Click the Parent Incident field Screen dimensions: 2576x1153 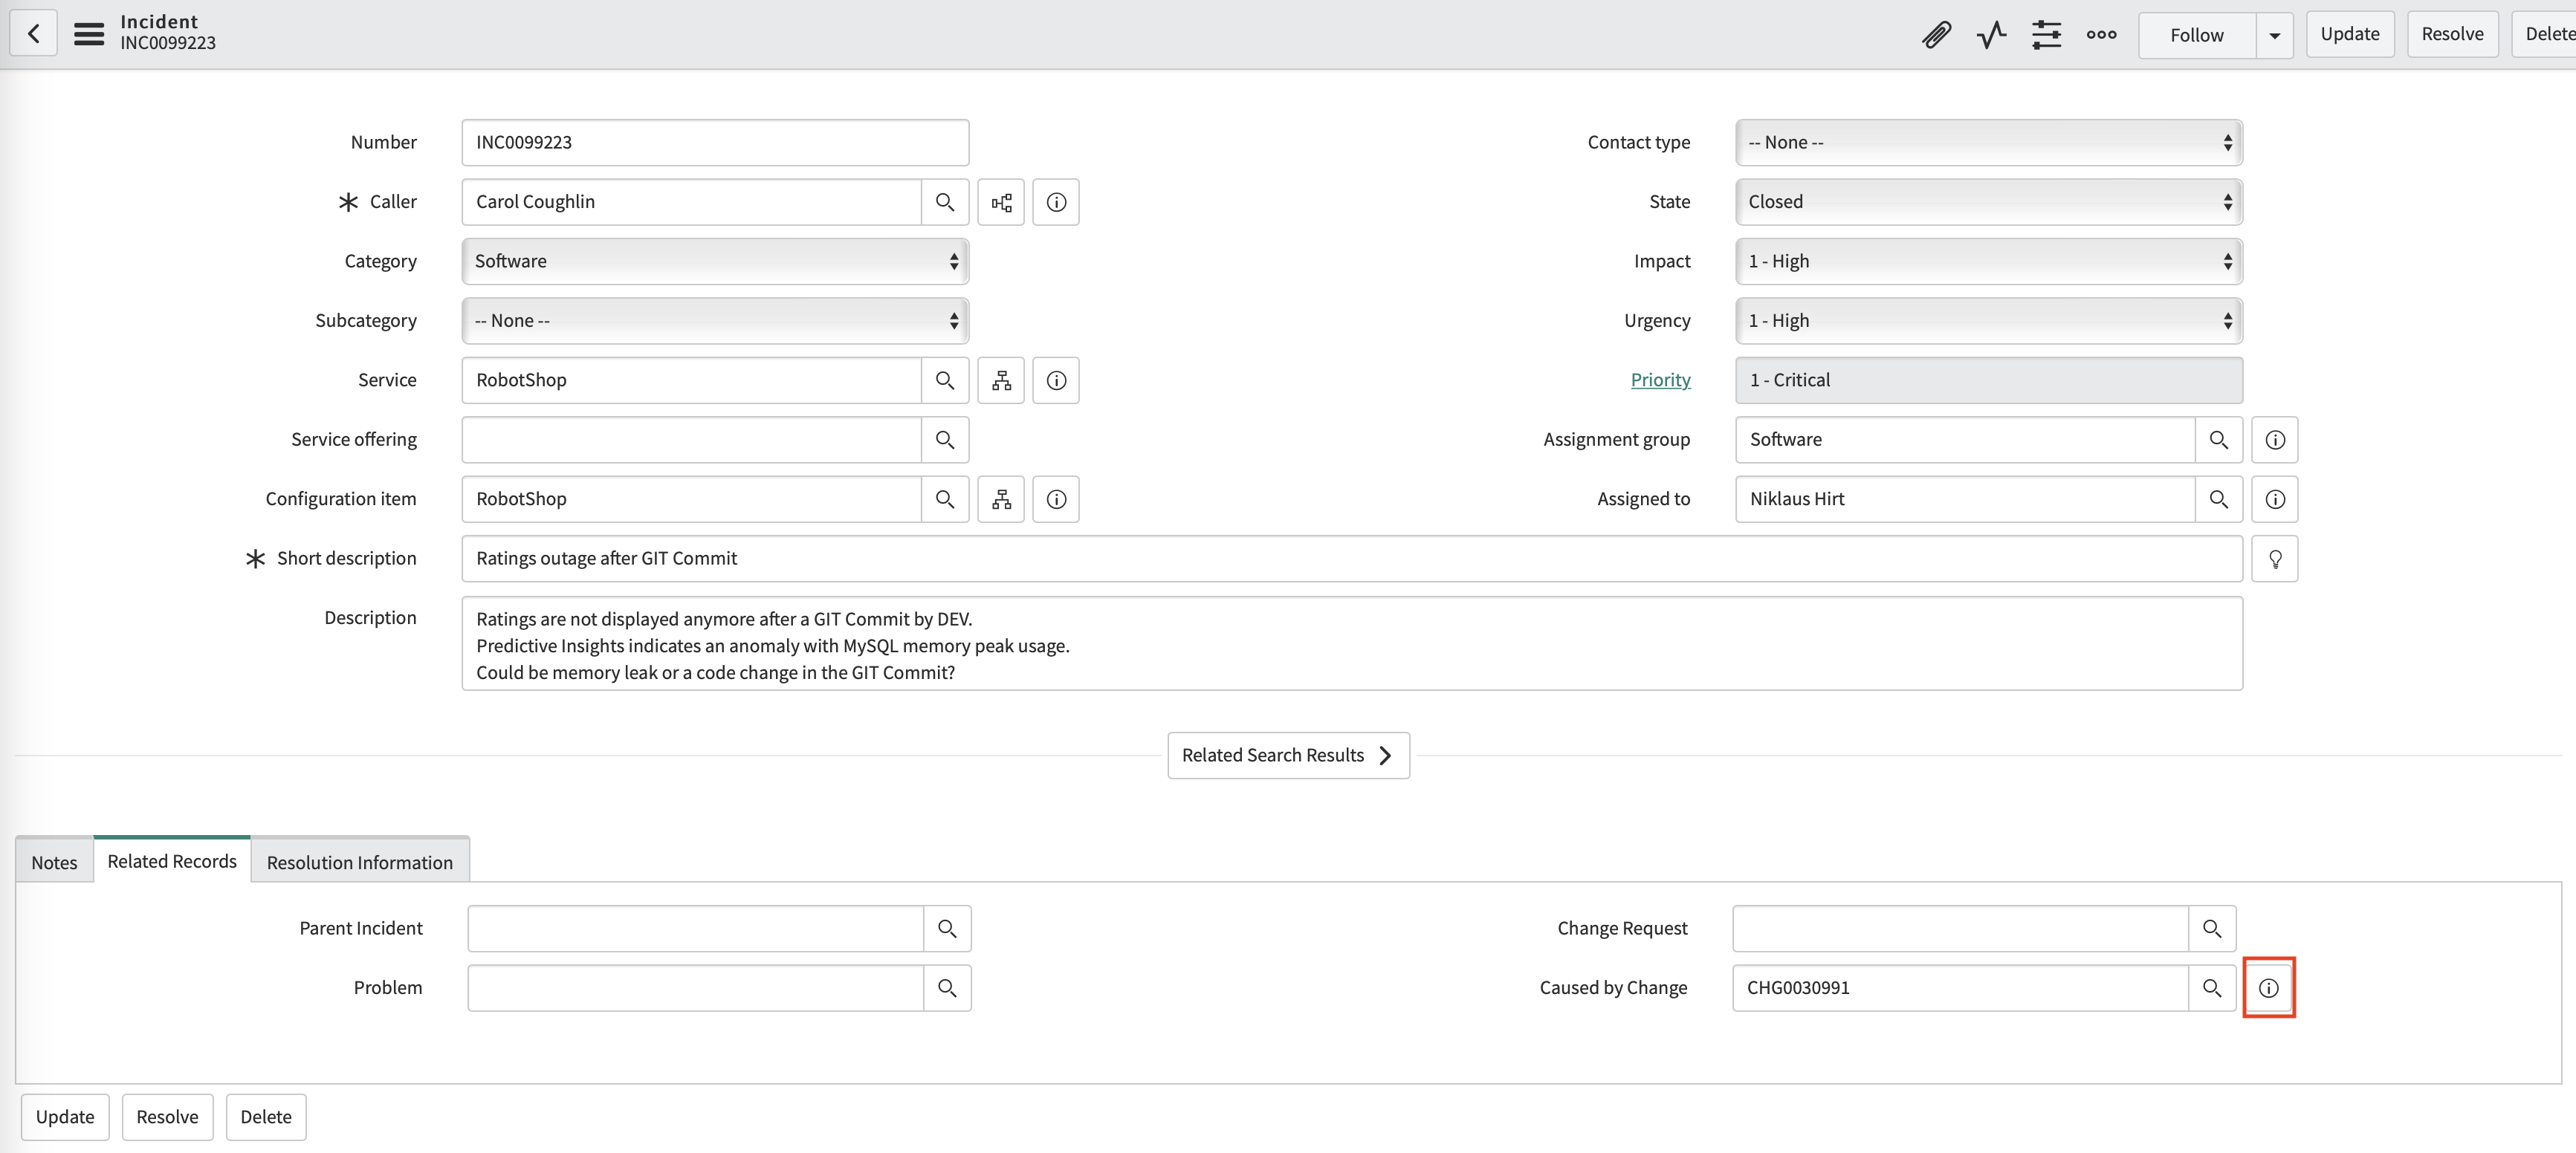pyautogui.click(x=695, y=929)
